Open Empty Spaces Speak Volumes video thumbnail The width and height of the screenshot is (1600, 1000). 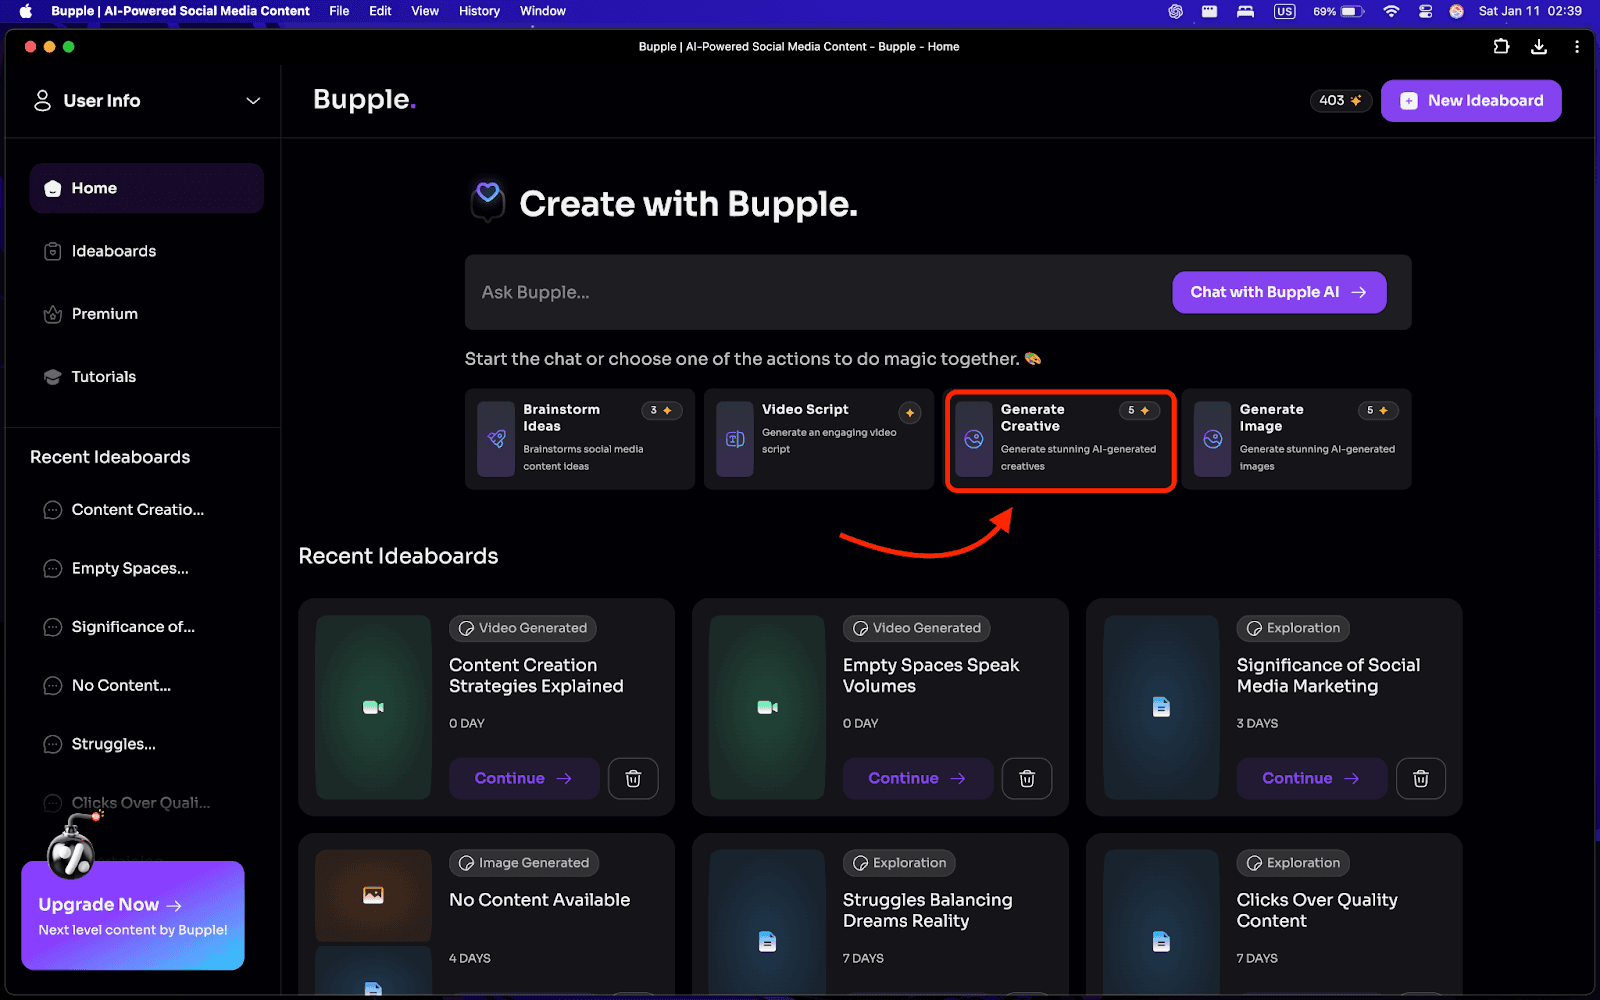tap(767, 707)
